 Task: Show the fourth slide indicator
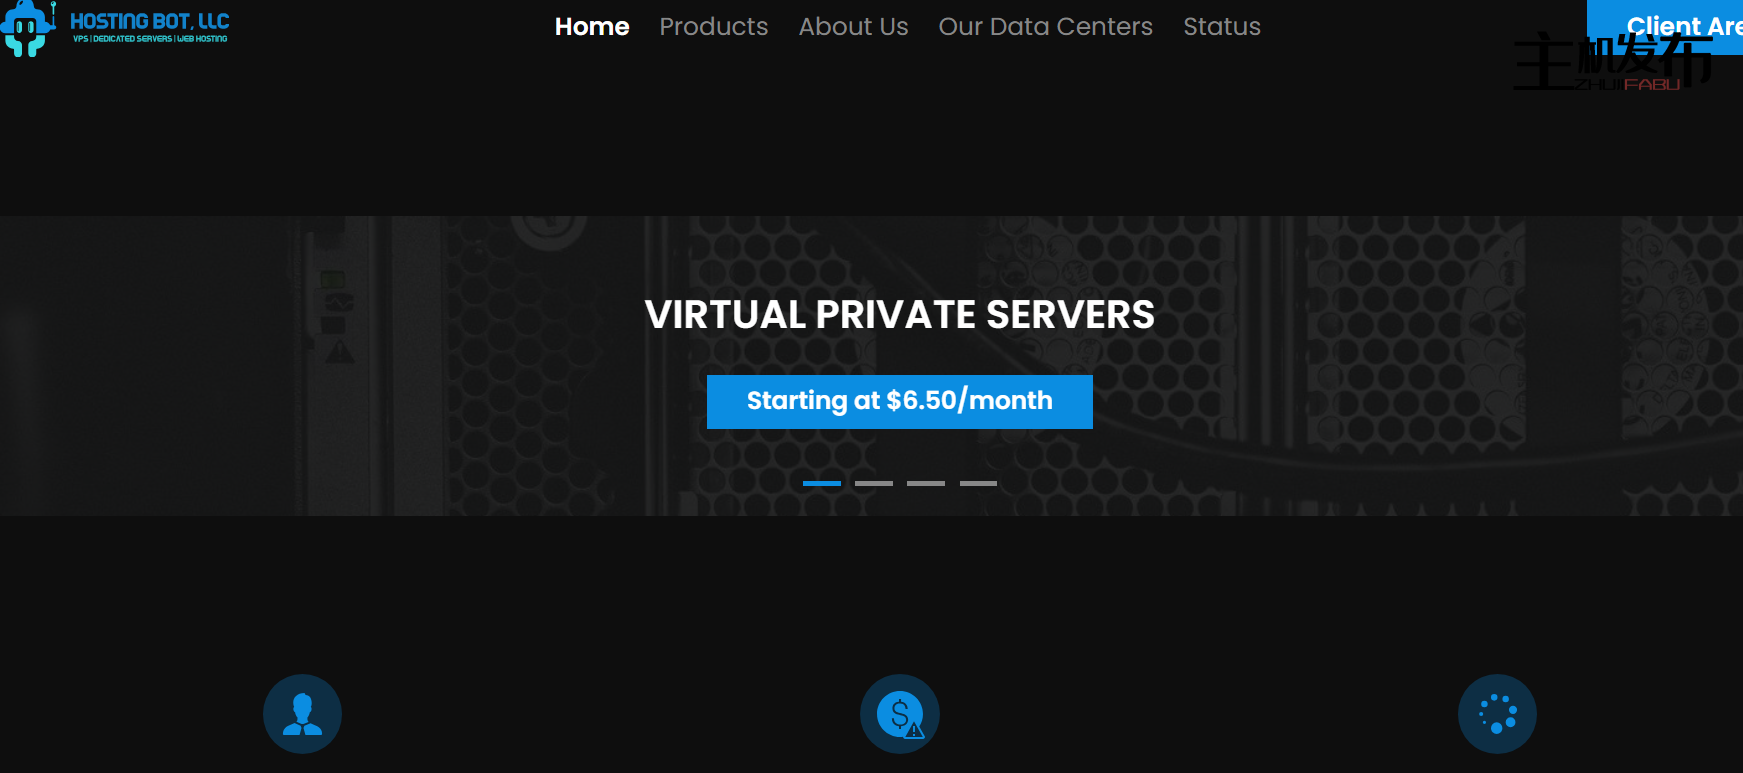[978, 483]
